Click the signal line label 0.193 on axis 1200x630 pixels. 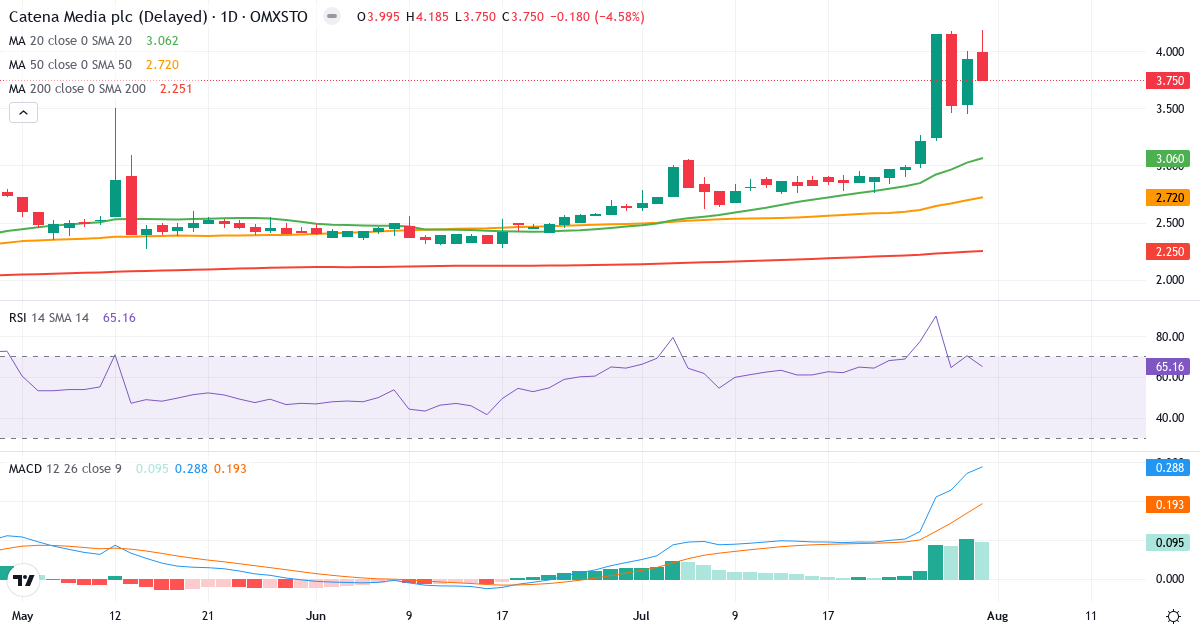[x=1169, y=504]
